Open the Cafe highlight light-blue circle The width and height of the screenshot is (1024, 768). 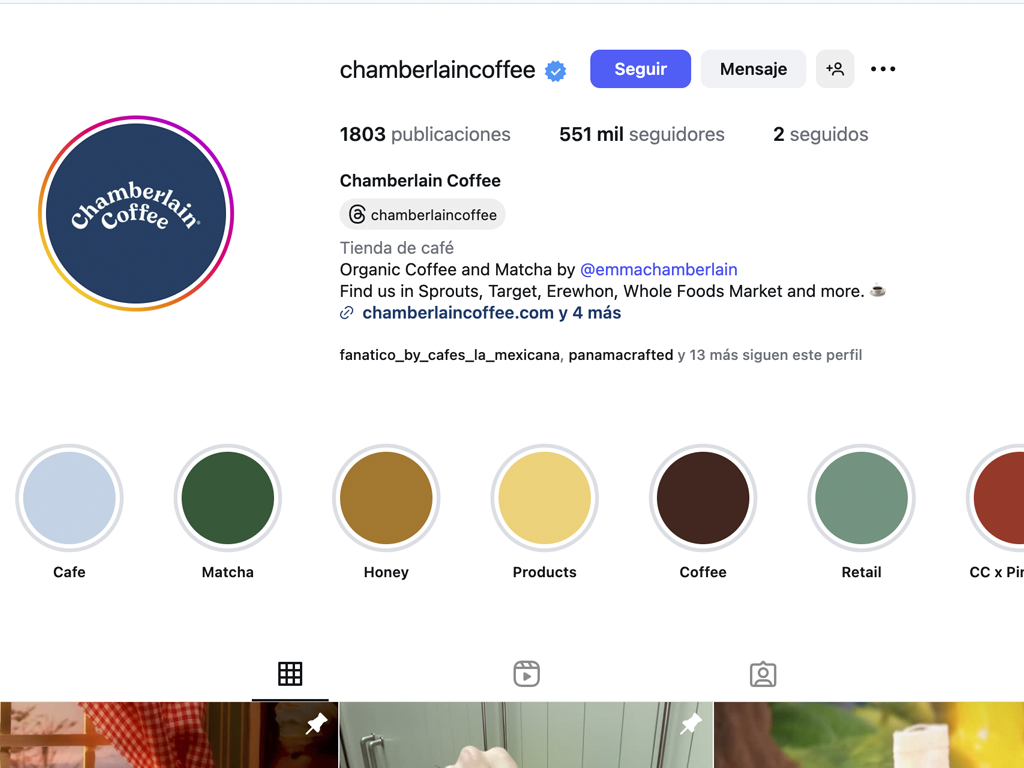[x=69, y=498]
